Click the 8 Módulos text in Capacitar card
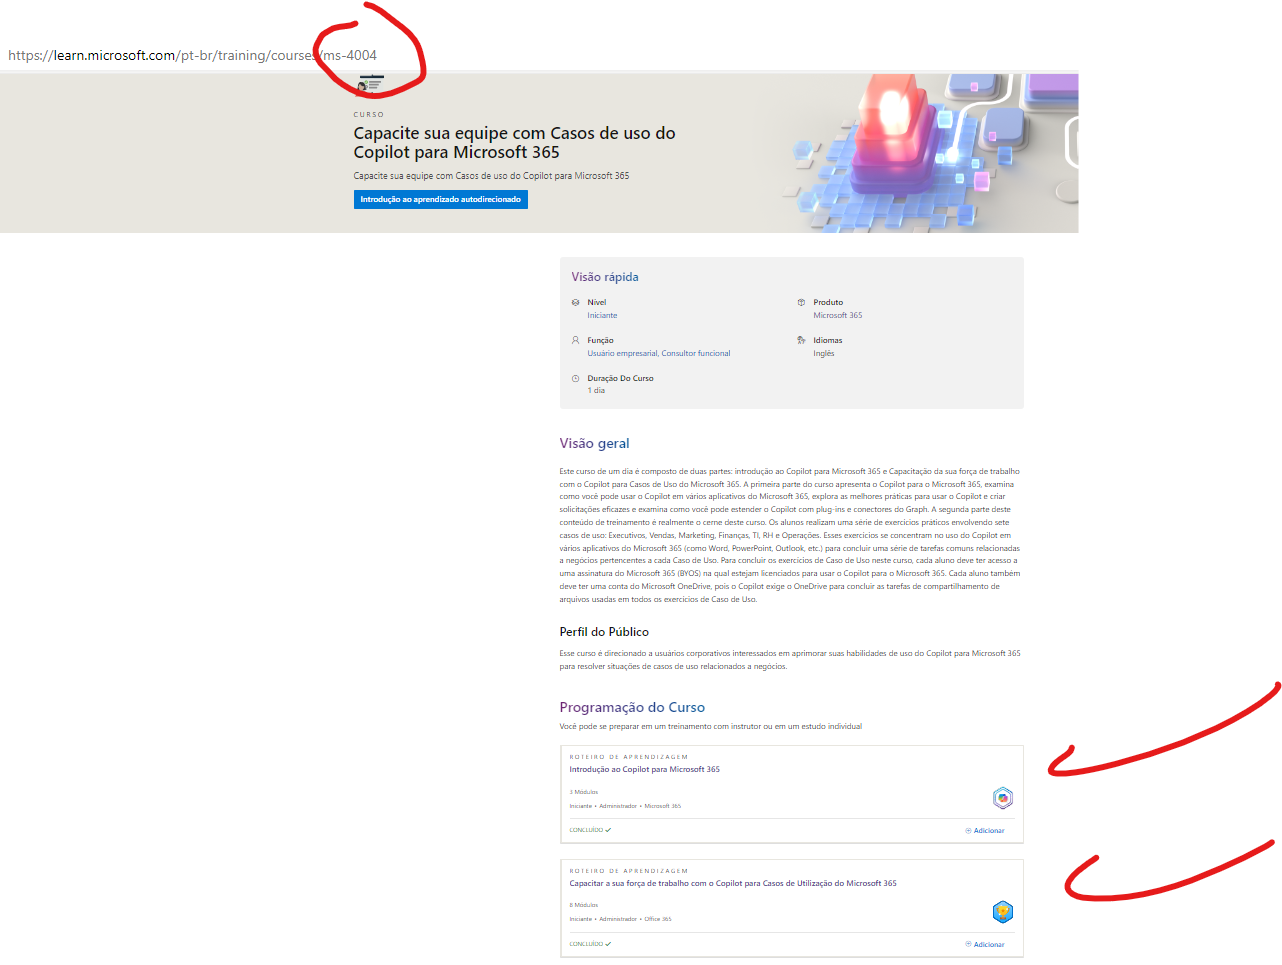 [584, 905]
